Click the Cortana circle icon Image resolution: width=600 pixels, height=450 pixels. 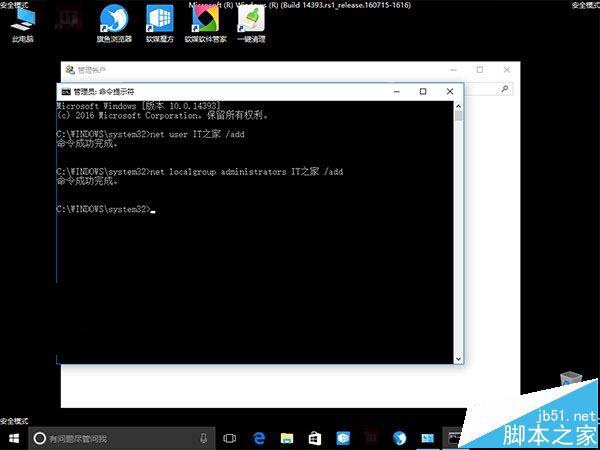point(40,438)
